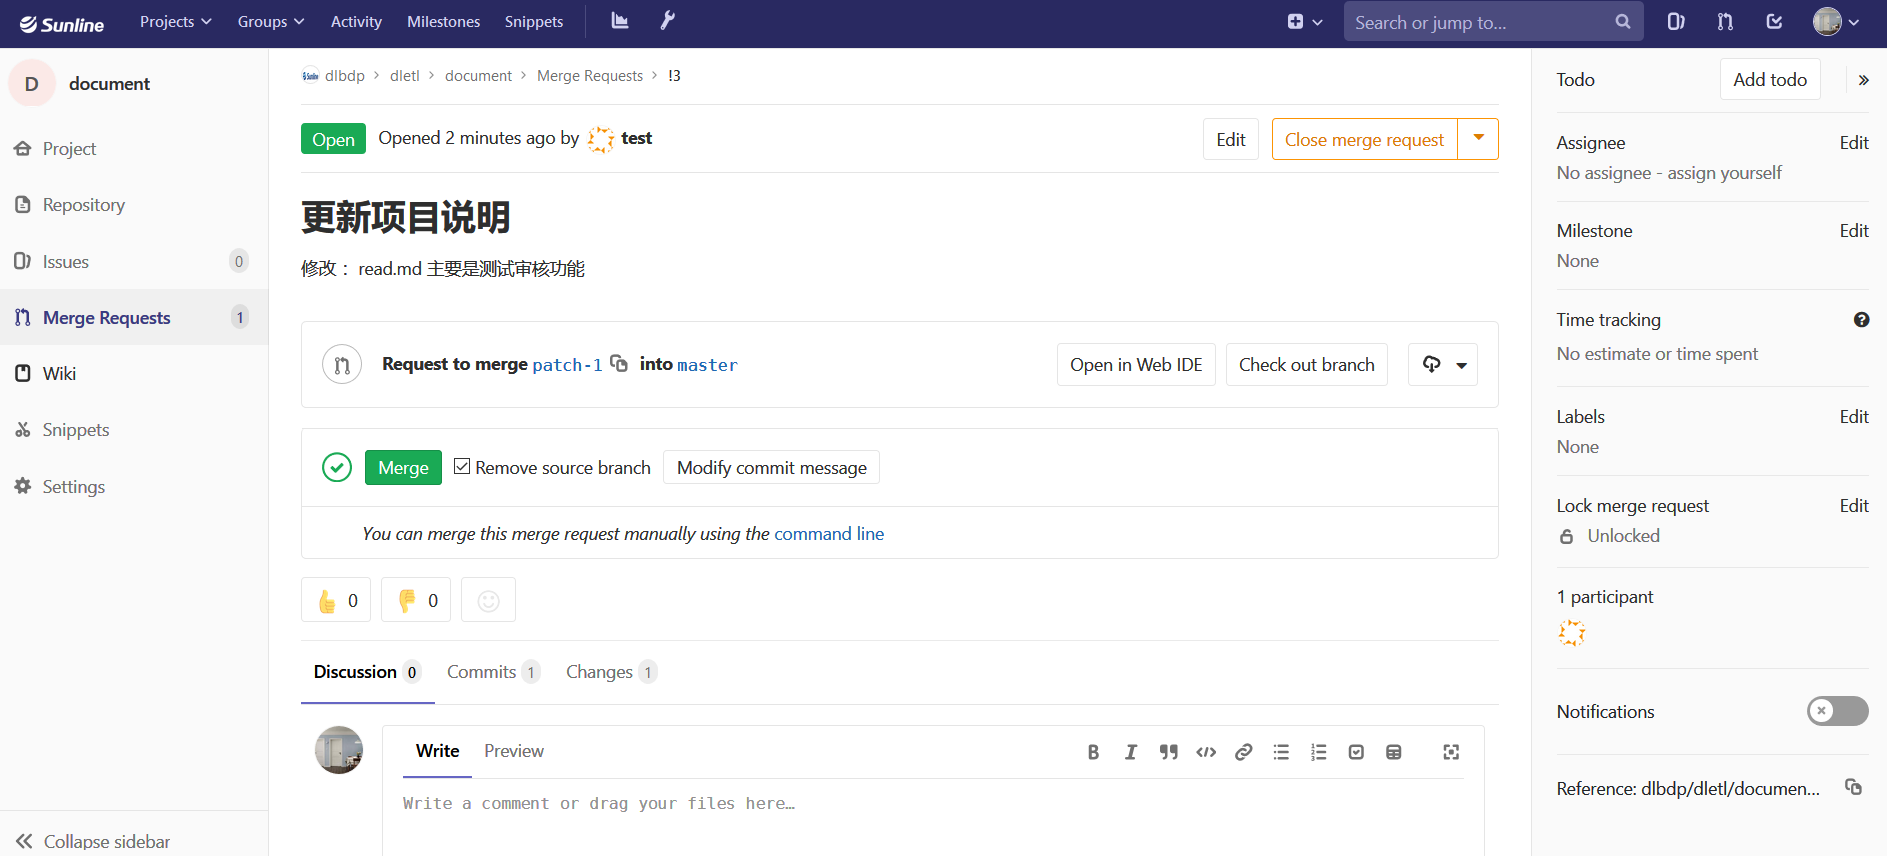Copy source branch name patch-1

pyautogui.click(x=619, y=363)
